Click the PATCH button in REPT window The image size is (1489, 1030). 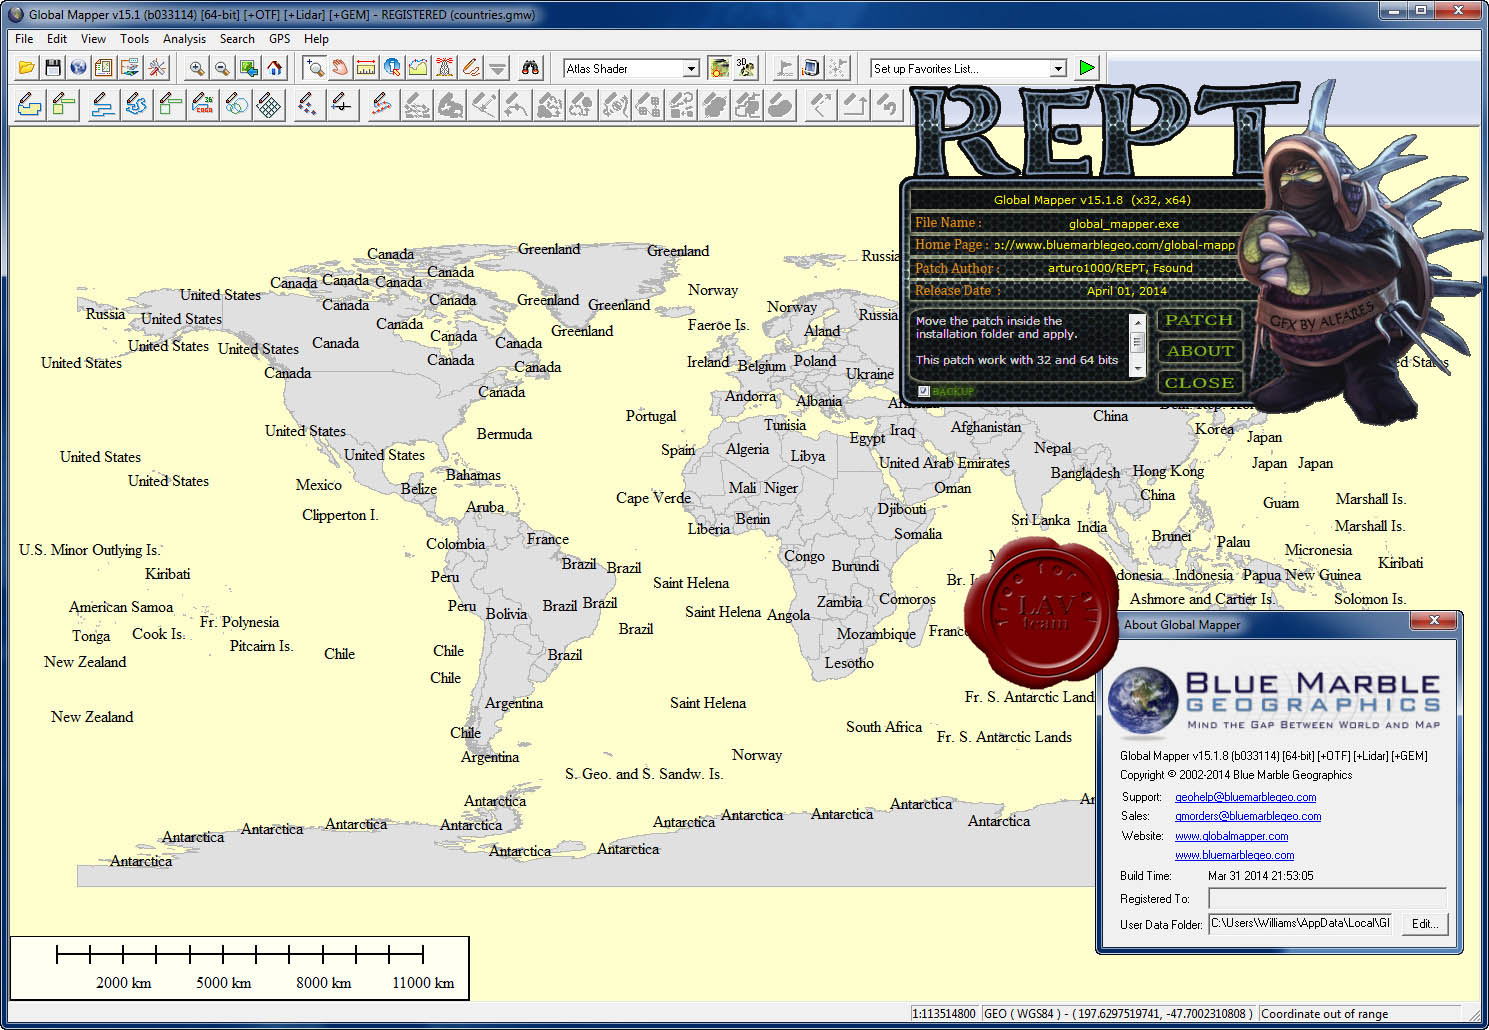click(1199, 320)
